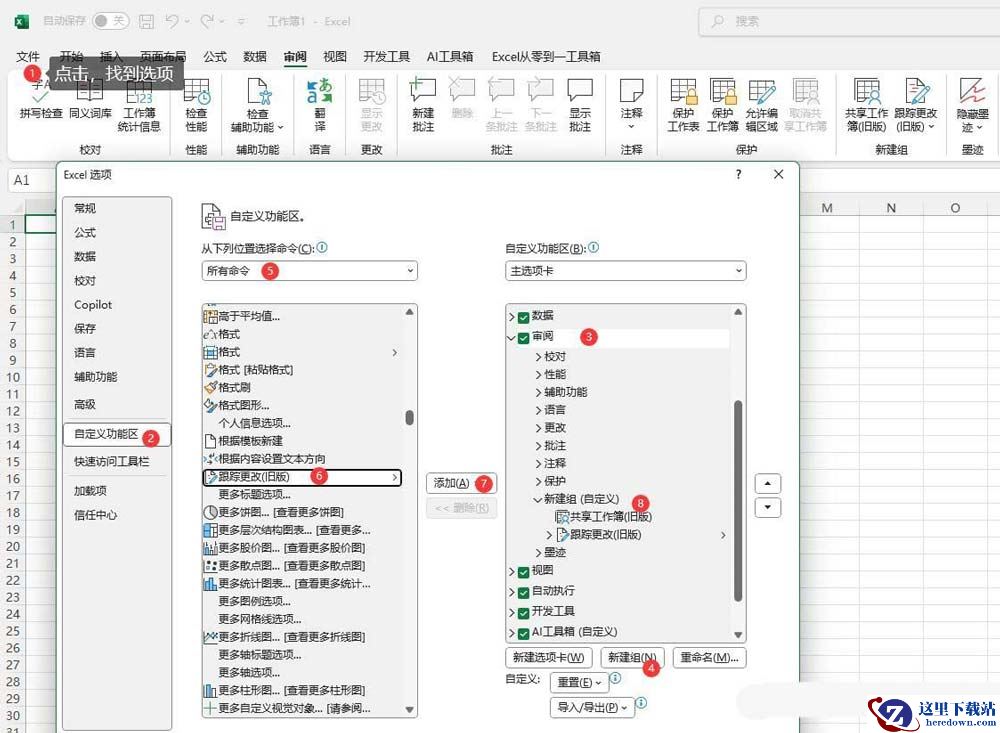The width and height of the screenshot is (1000, 733).
Task: Click 跟踪更改(旧版) ribbon button
Action: pos(916,104)
